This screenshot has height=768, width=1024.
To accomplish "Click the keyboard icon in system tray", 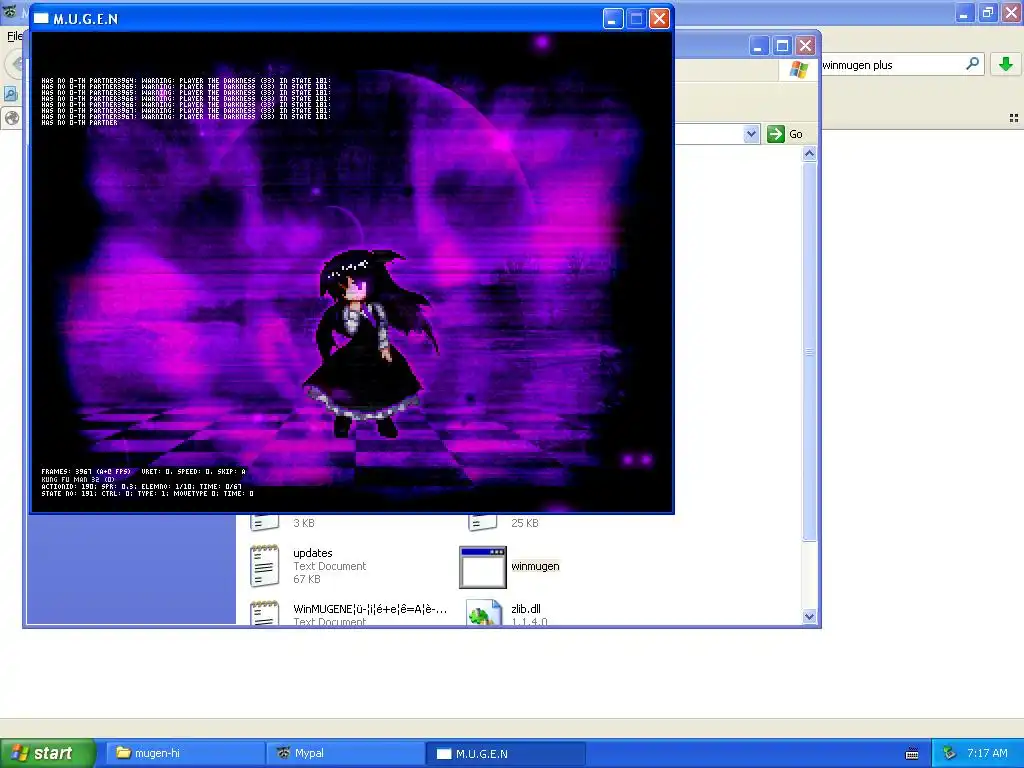I will tap(912, 754).
